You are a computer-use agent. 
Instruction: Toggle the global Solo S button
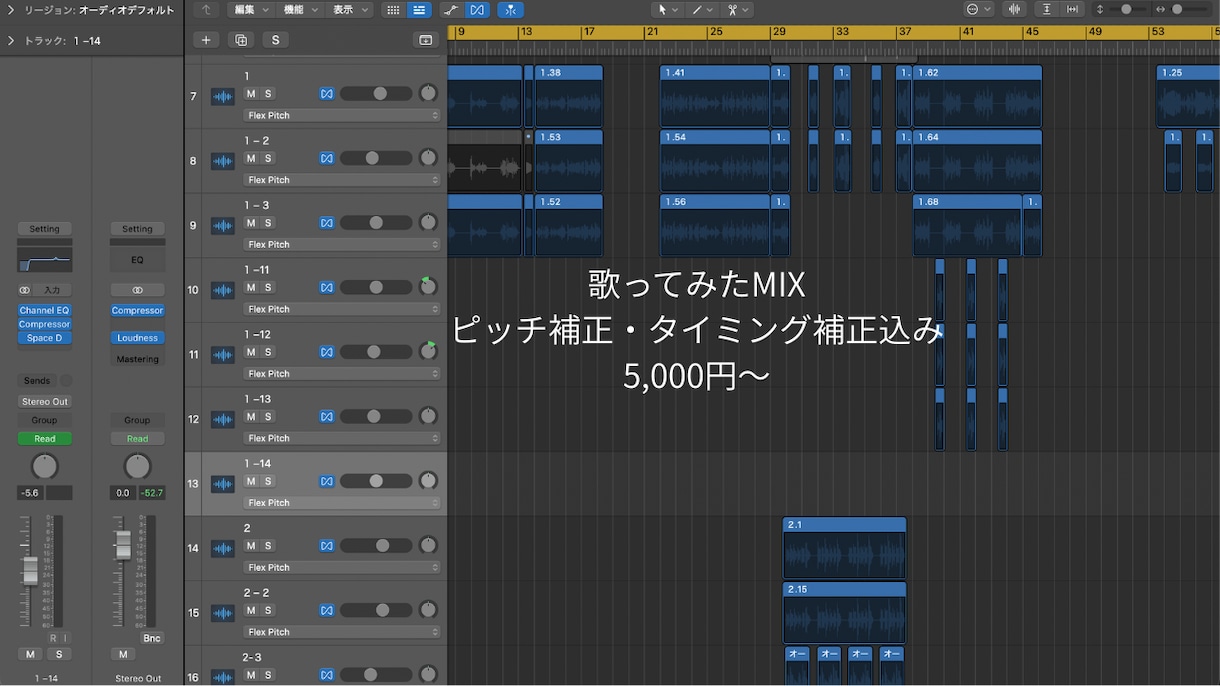point(275,40)
